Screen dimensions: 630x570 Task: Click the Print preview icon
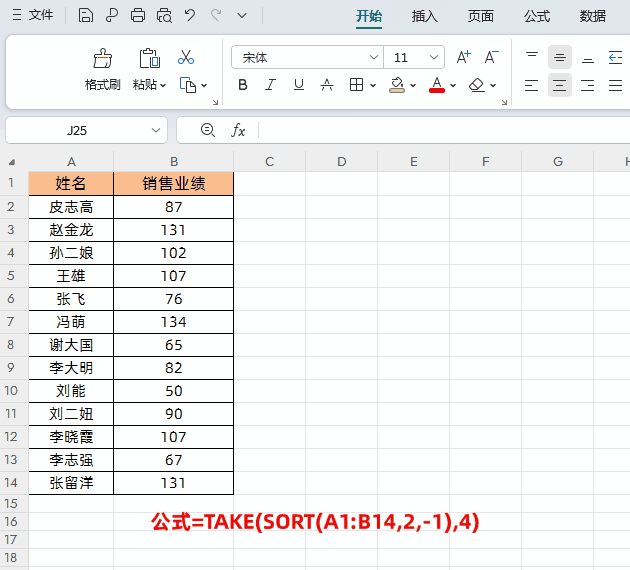pyautogui.click(x=164, y=16)
